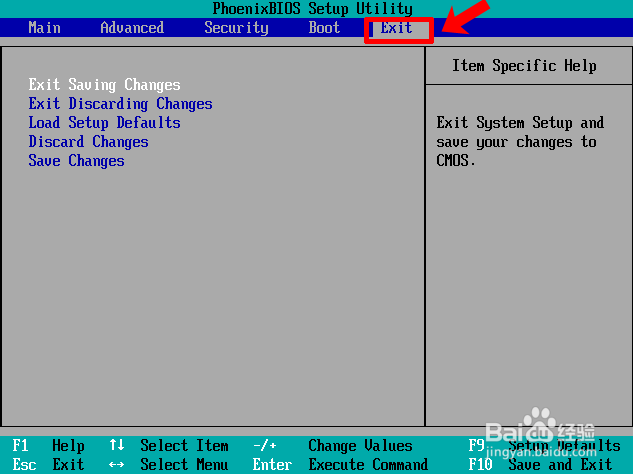Click the -/+ key symbol in footer

click(x=265, y=446)
